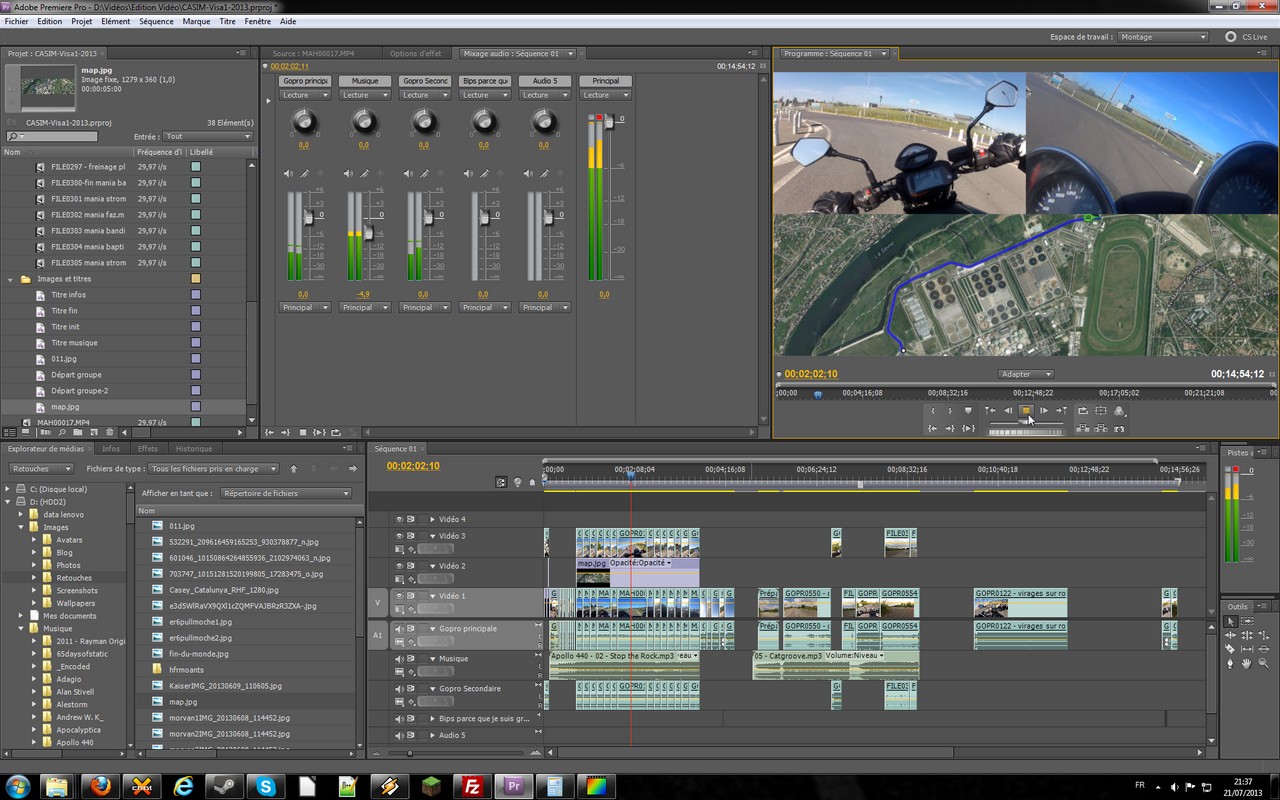Click the program timecode 00;02;02;10
1280x800 pixels.
tap(811, 374)
